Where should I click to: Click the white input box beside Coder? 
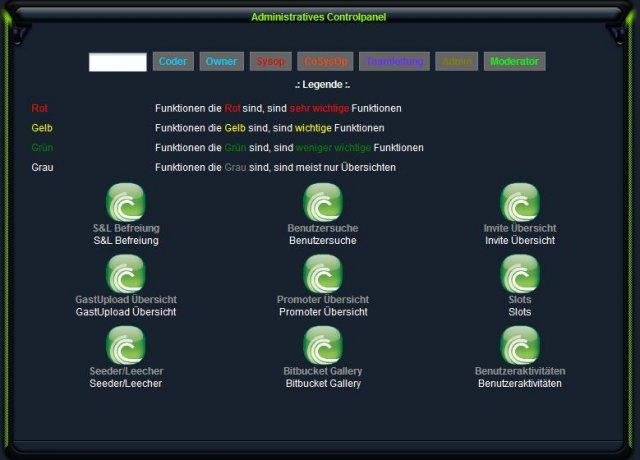pyautogui.click(x=118, y=62)
